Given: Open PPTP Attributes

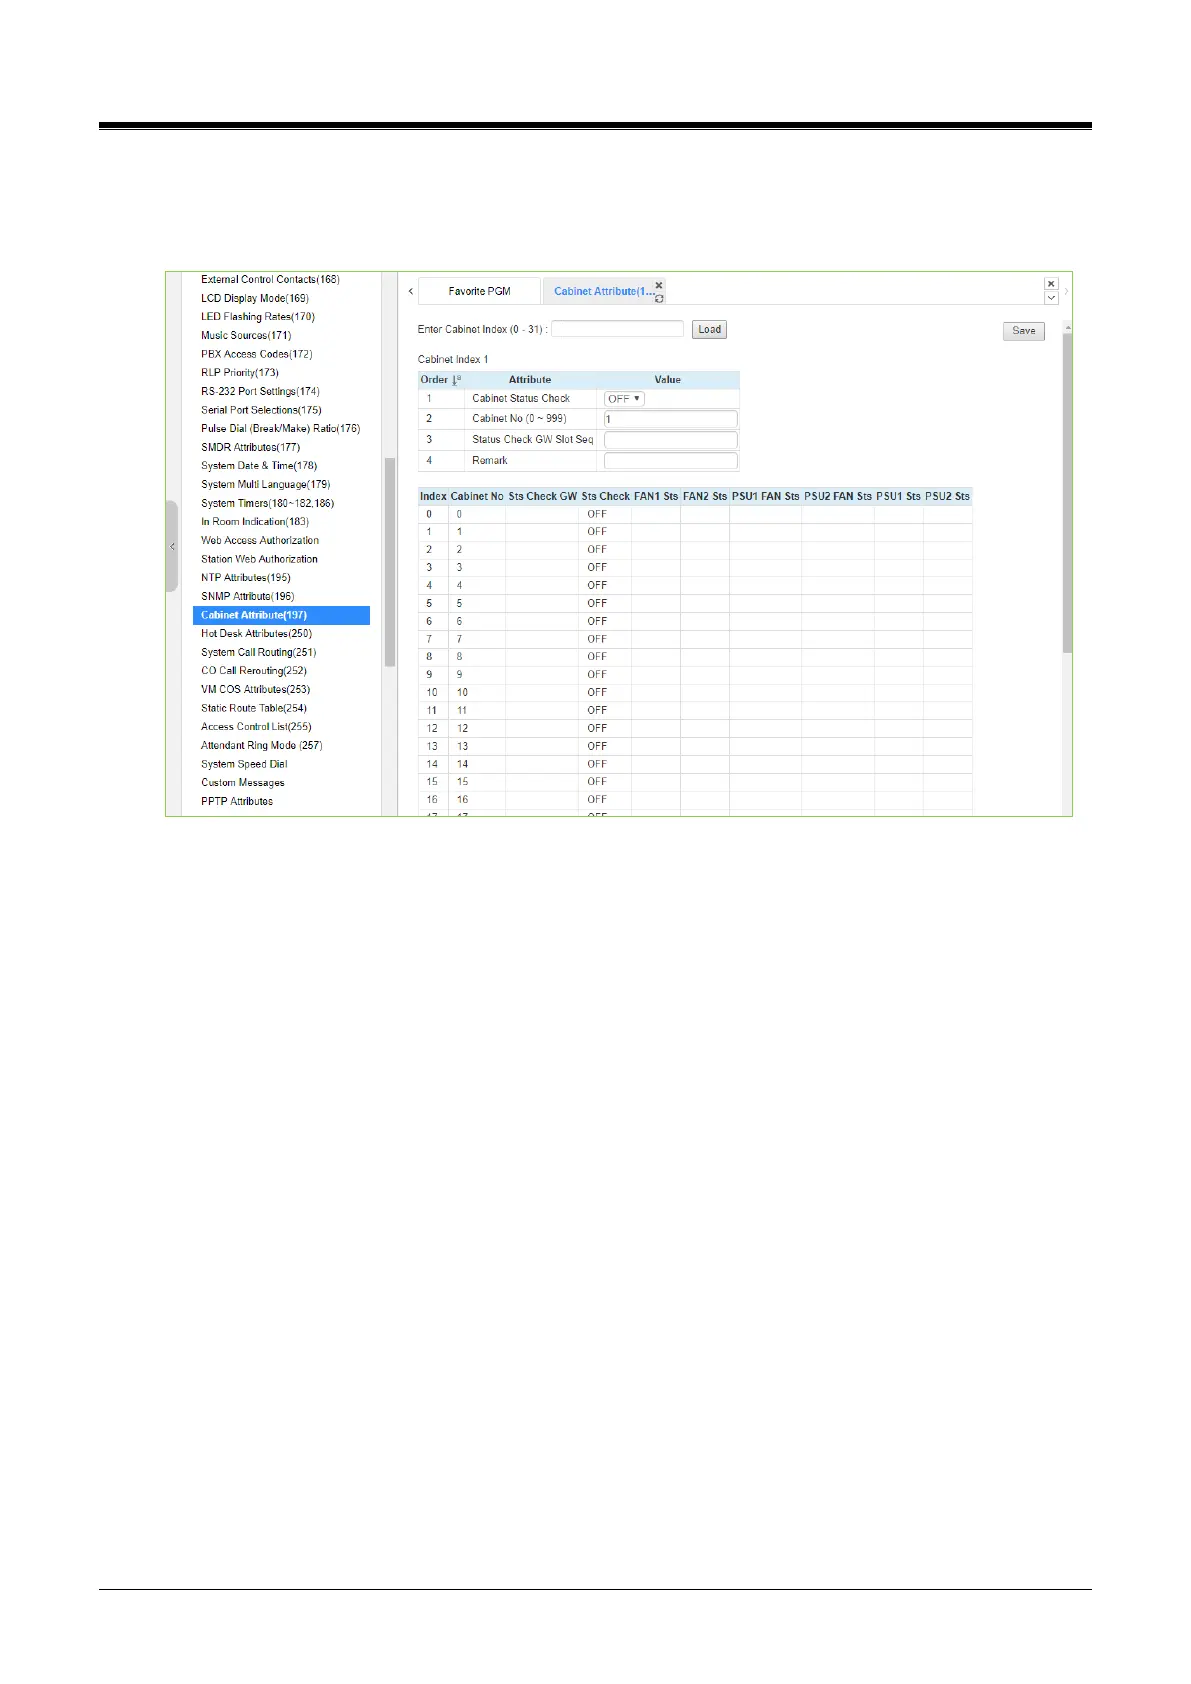Looking at the screenshot, I should coord(237,802).
